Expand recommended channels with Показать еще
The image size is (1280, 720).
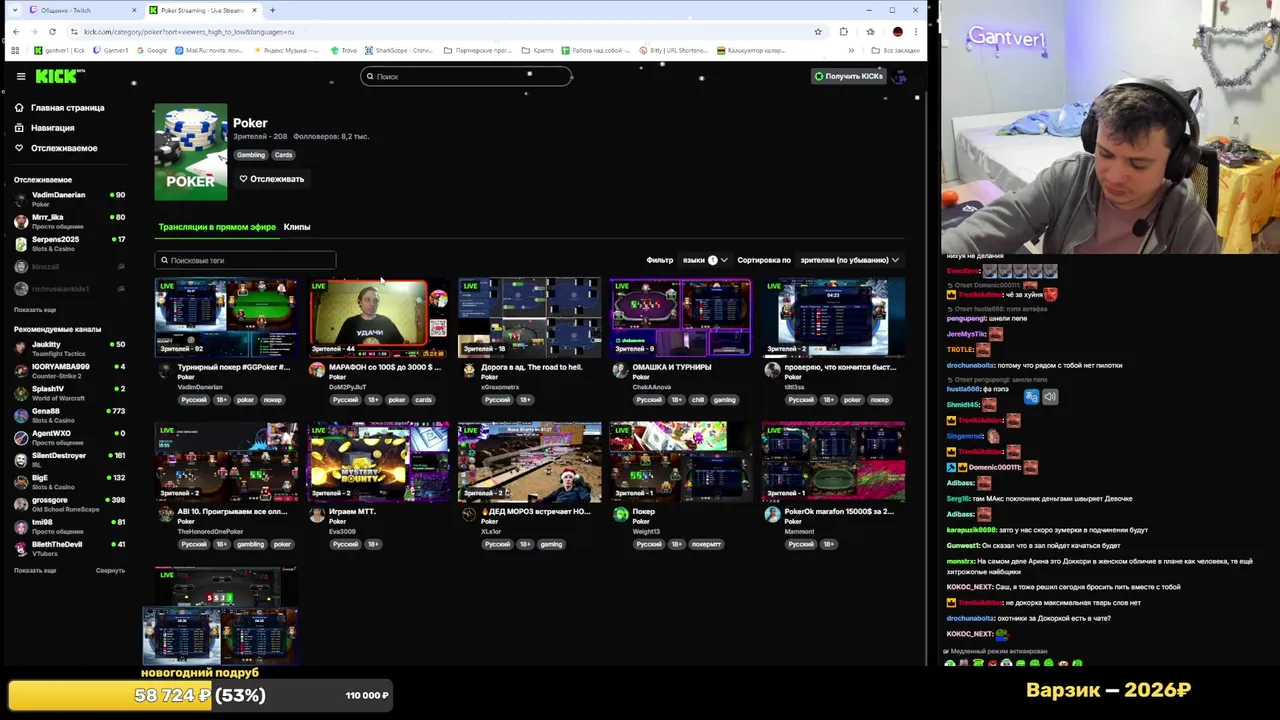pyautogui.click(x=35, y=570)
